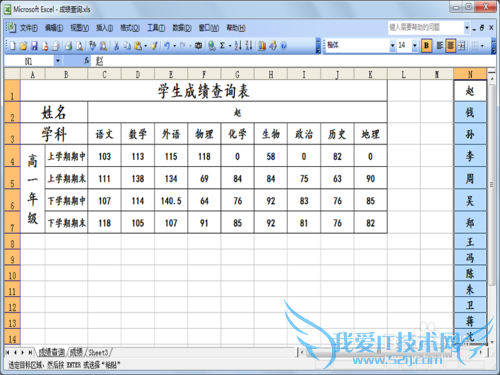Toggle center alignment button

click(x=450, y=46)
